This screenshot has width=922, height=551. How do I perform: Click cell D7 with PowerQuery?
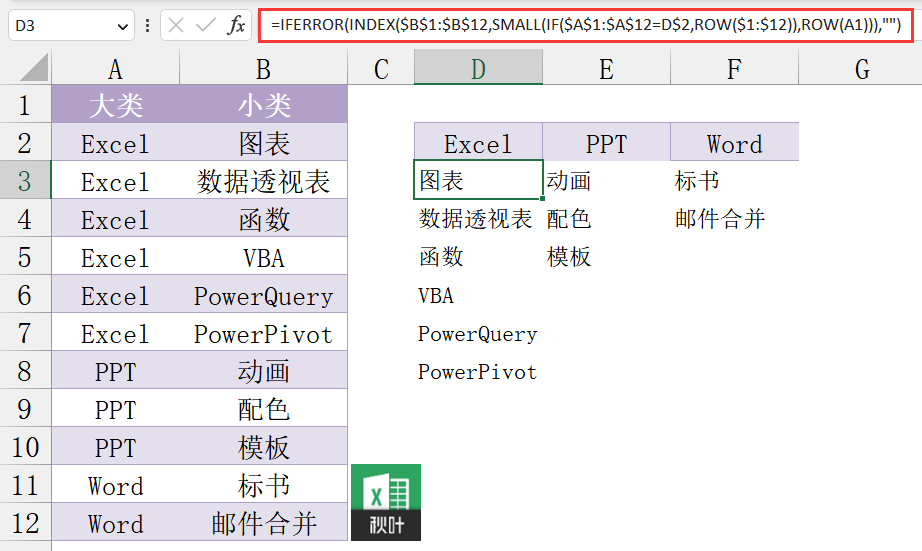(x=478, y=333)
